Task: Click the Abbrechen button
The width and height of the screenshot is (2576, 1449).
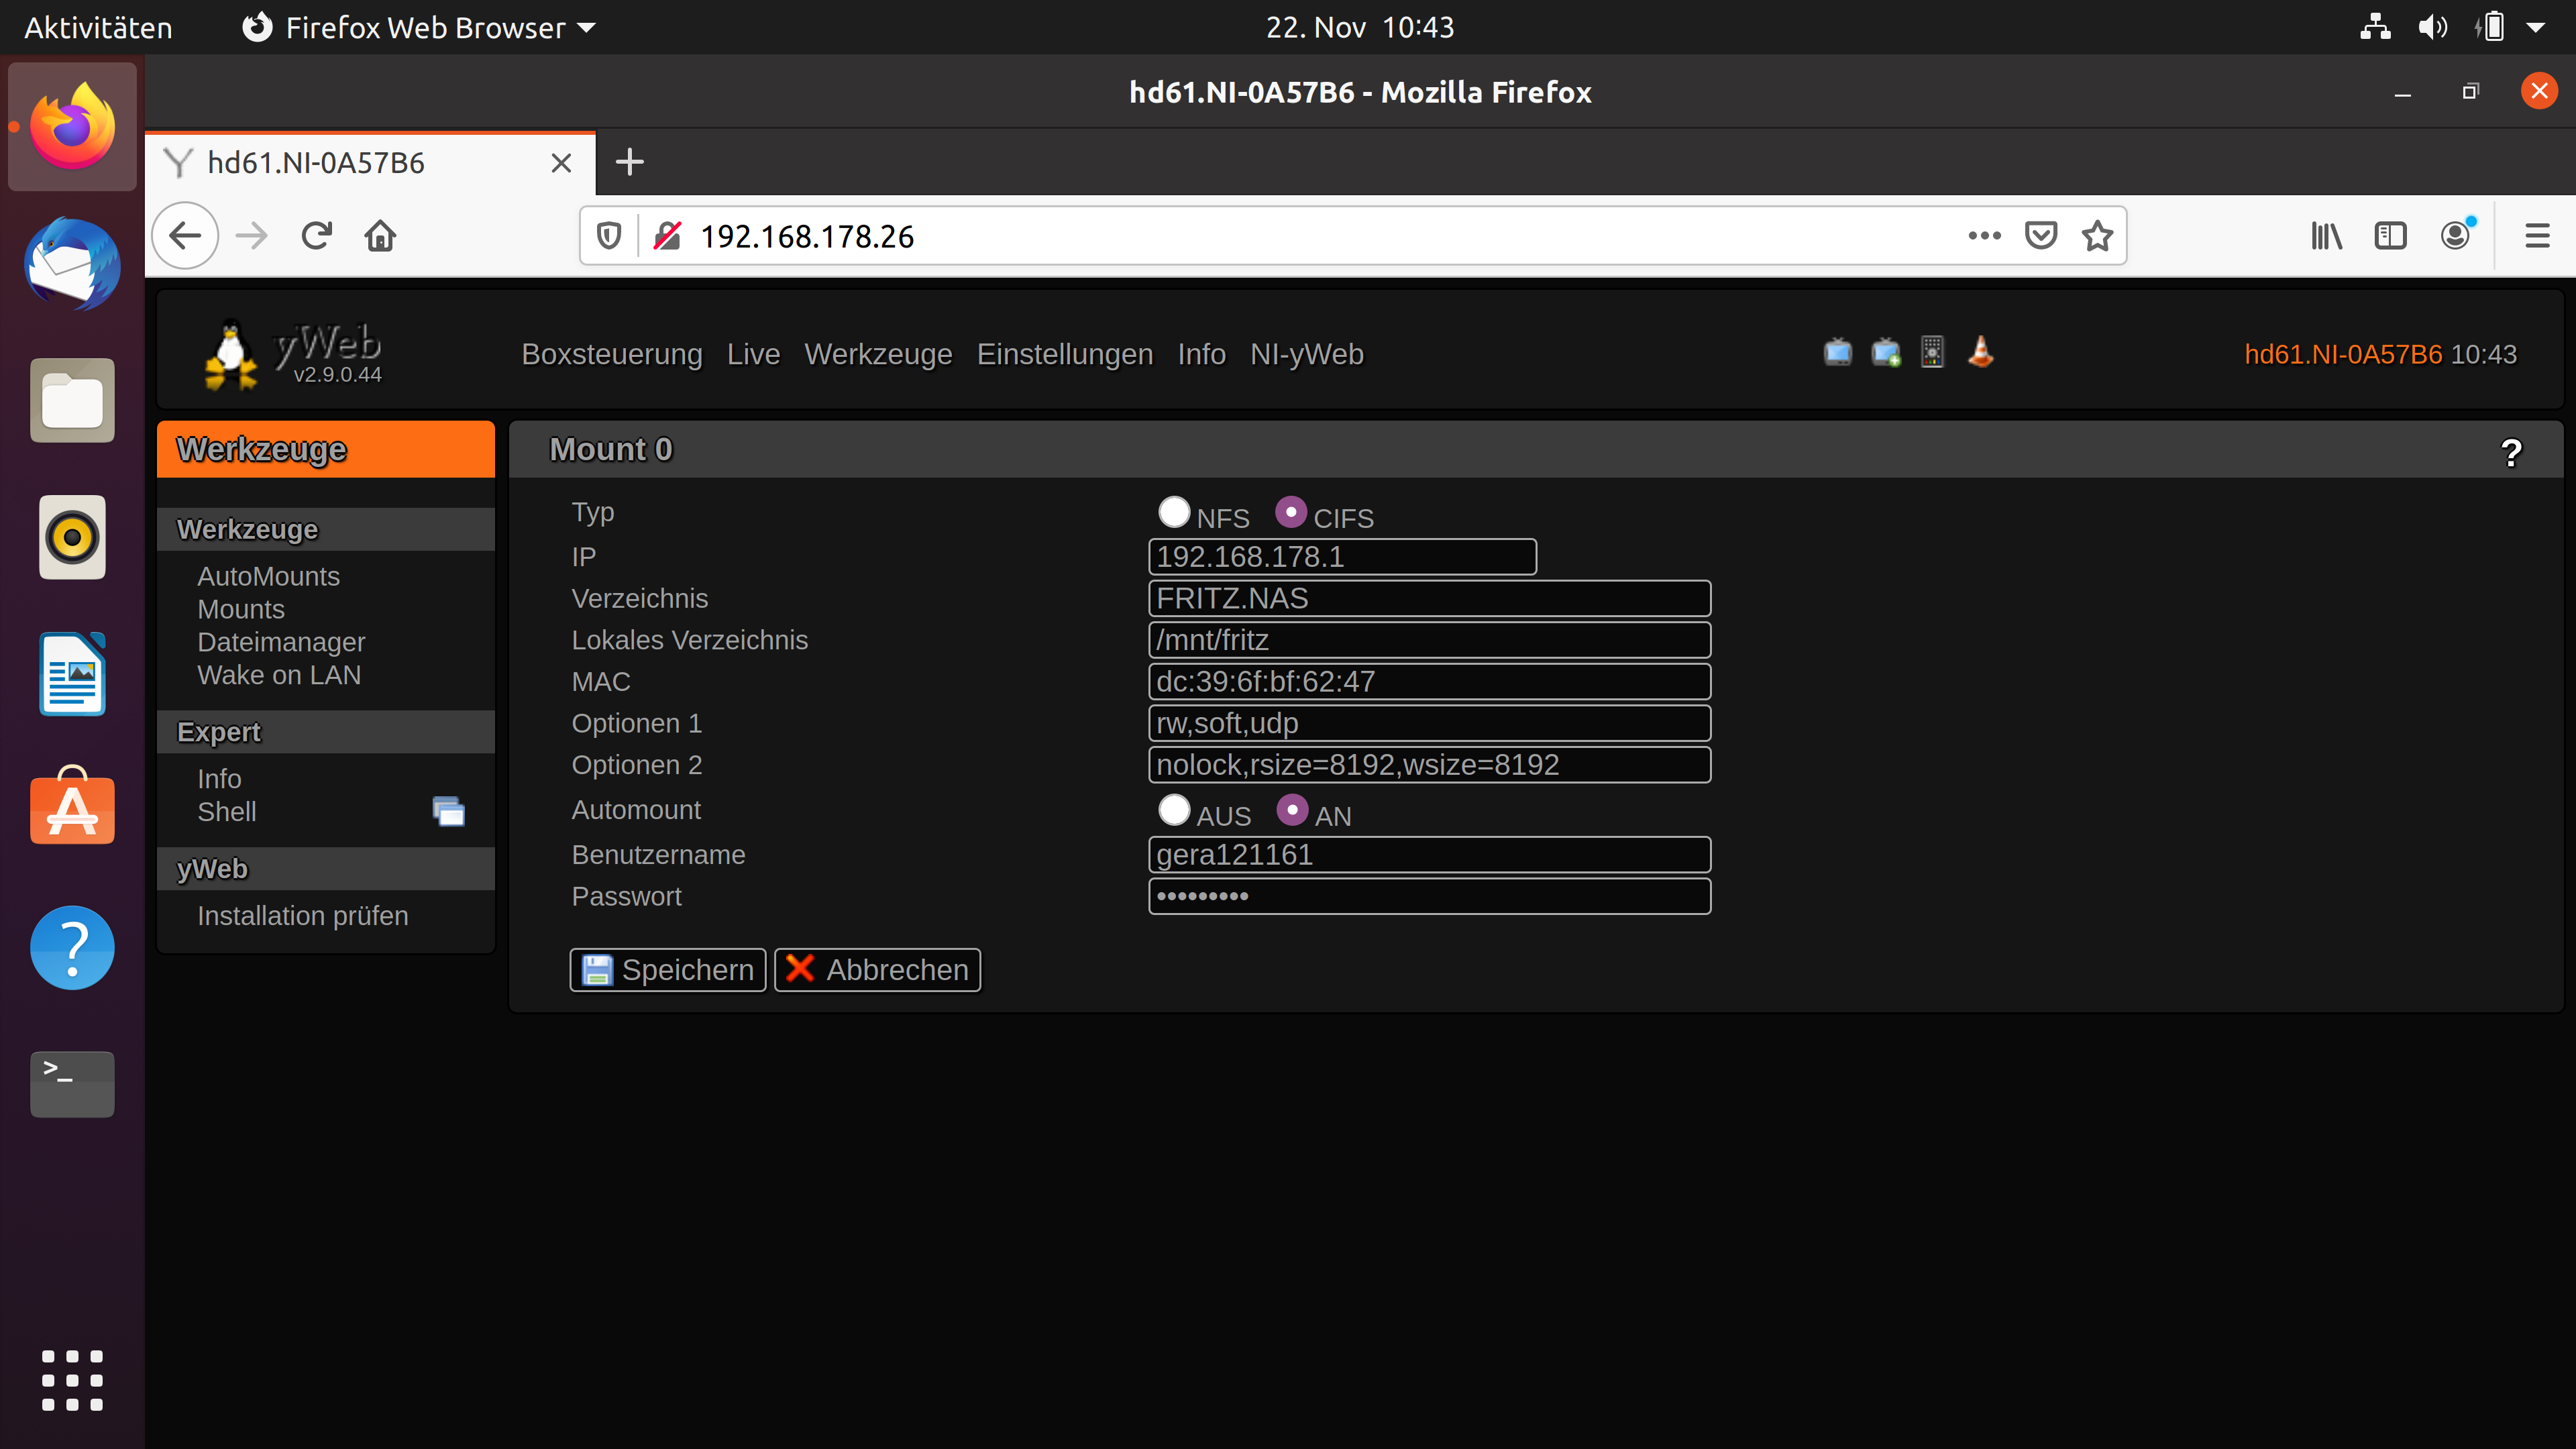Action: (877, 969)
